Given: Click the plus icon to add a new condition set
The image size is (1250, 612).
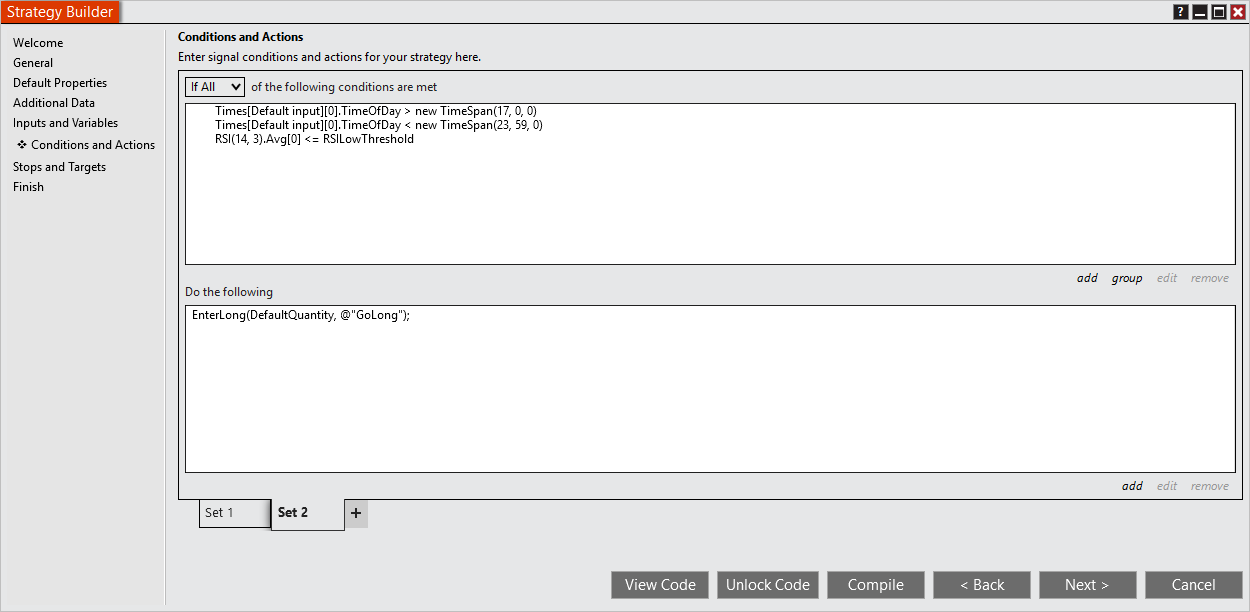Looking at the screenshot, I should click(356, 512).
